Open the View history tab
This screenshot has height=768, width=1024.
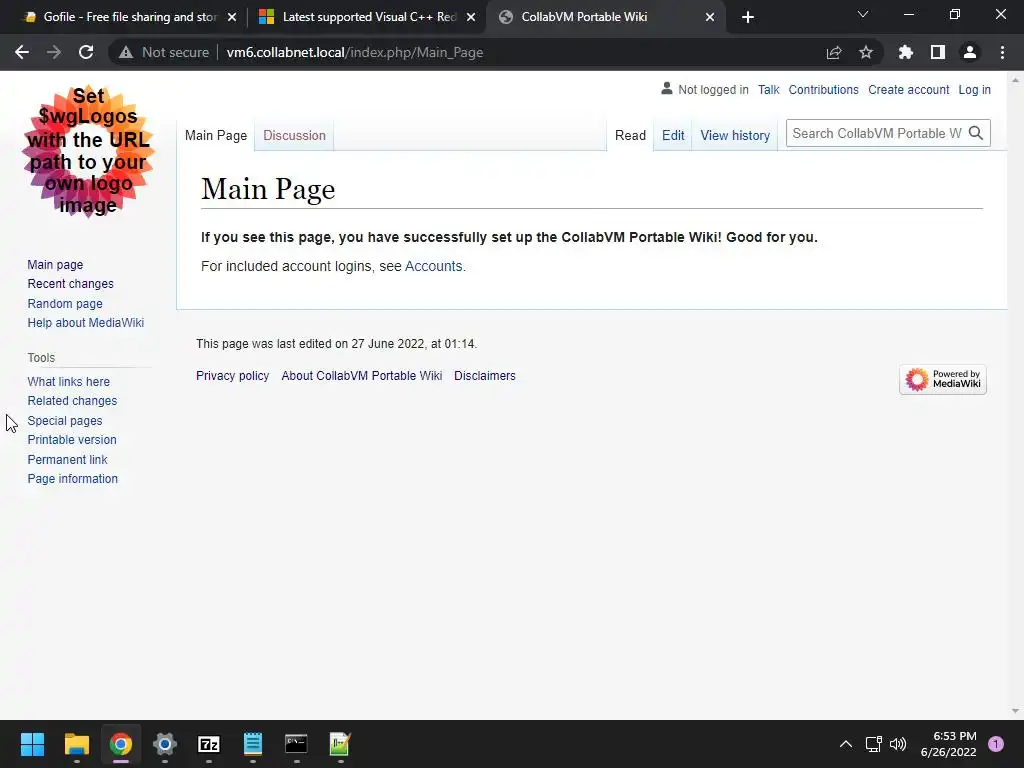click(735, 135)
